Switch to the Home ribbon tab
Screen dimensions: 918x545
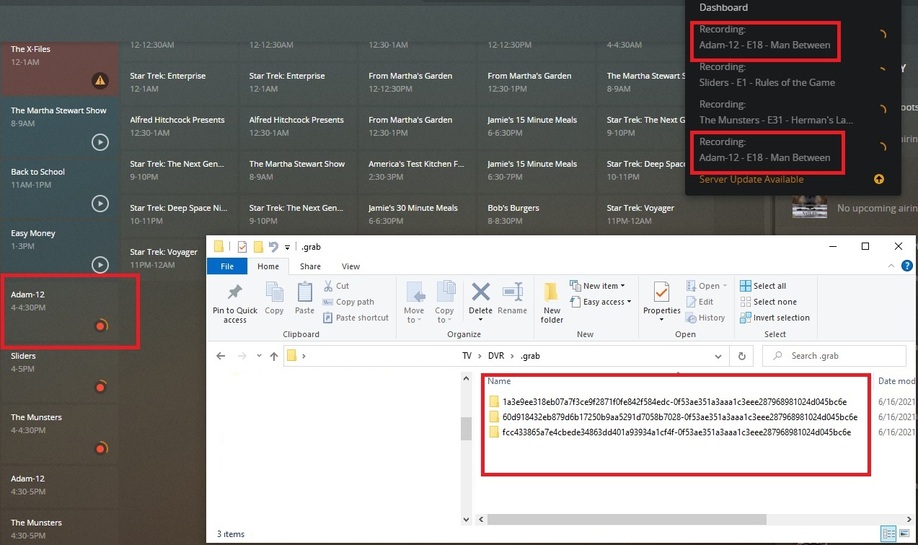point(268,266)
